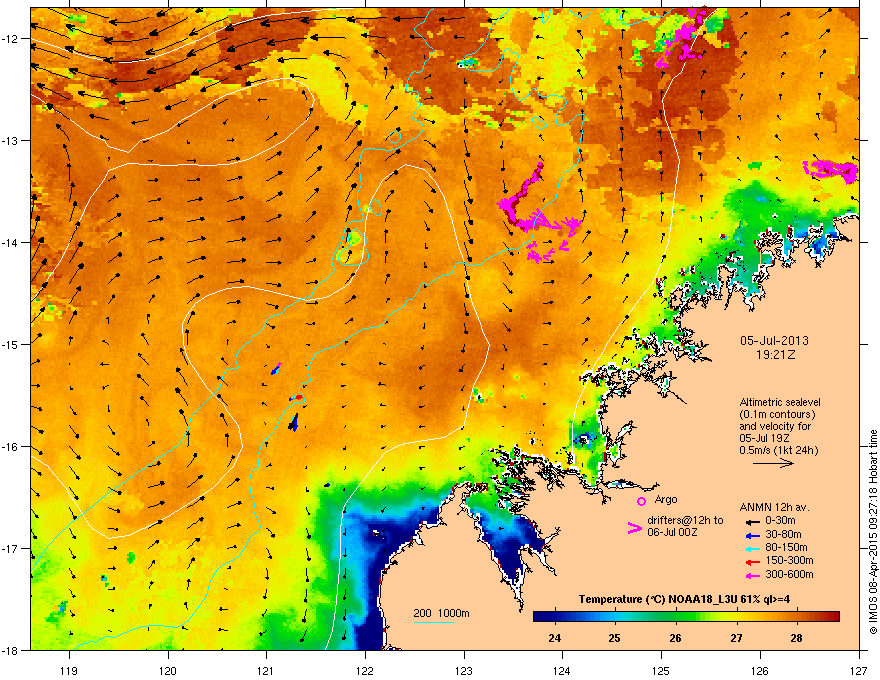Click longitude axis label 126
The image size is (880, 680).
[x=760, y=670]
